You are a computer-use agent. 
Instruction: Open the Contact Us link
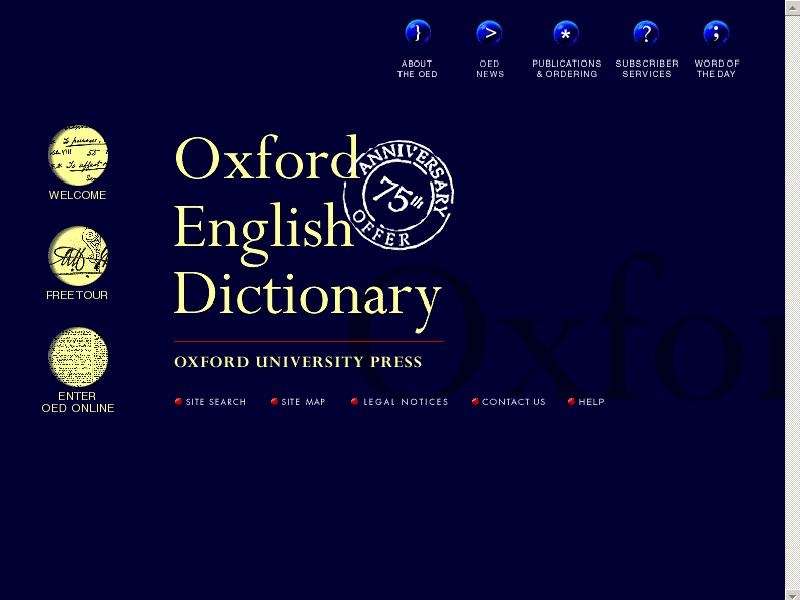coord(514,402)
